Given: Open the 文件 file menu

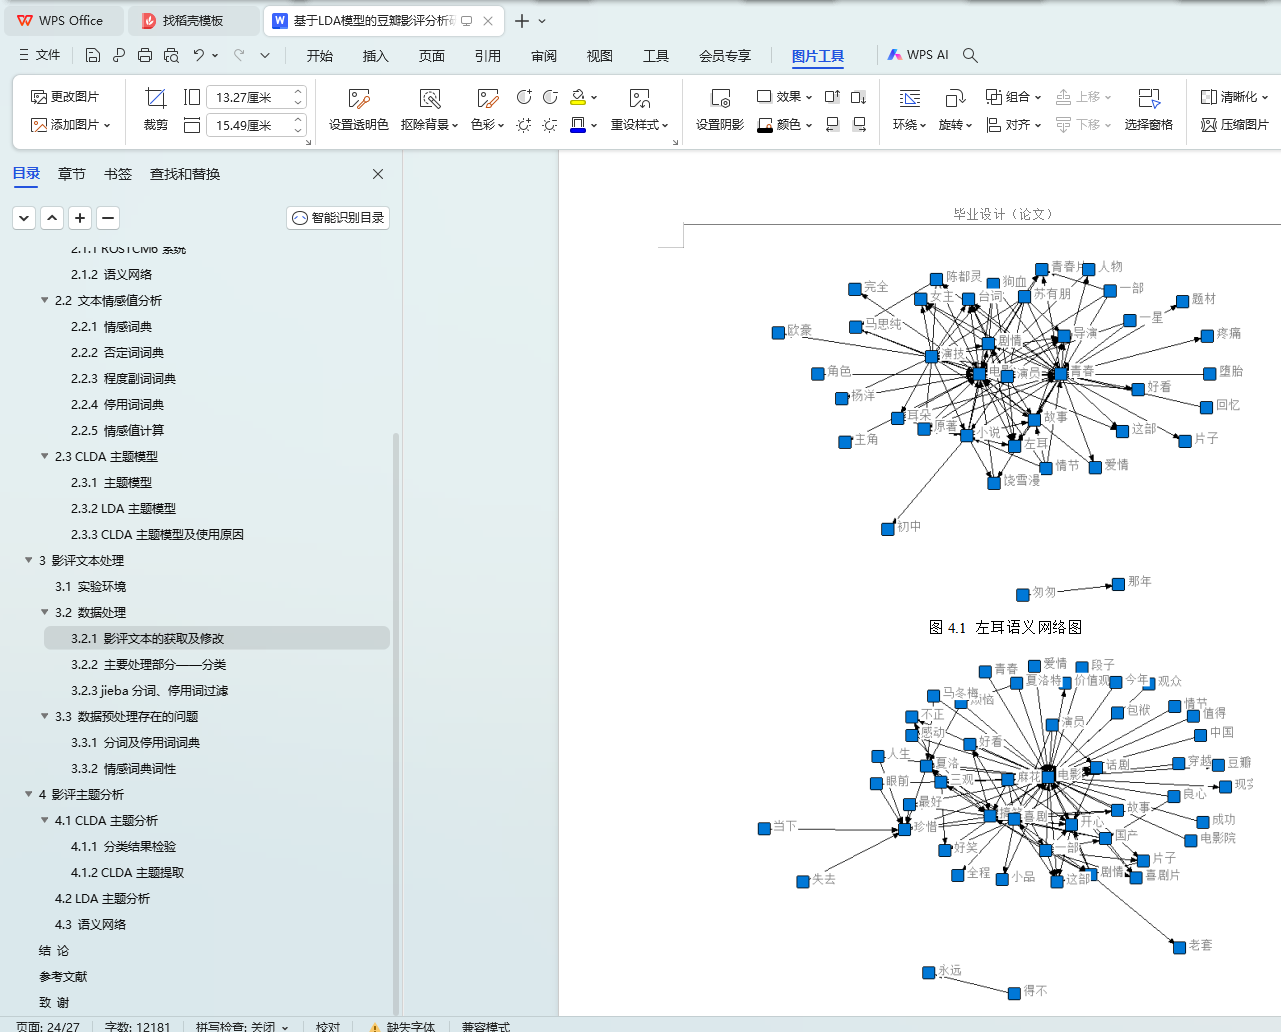Looking at the screenshot, I should pos(40,55).
